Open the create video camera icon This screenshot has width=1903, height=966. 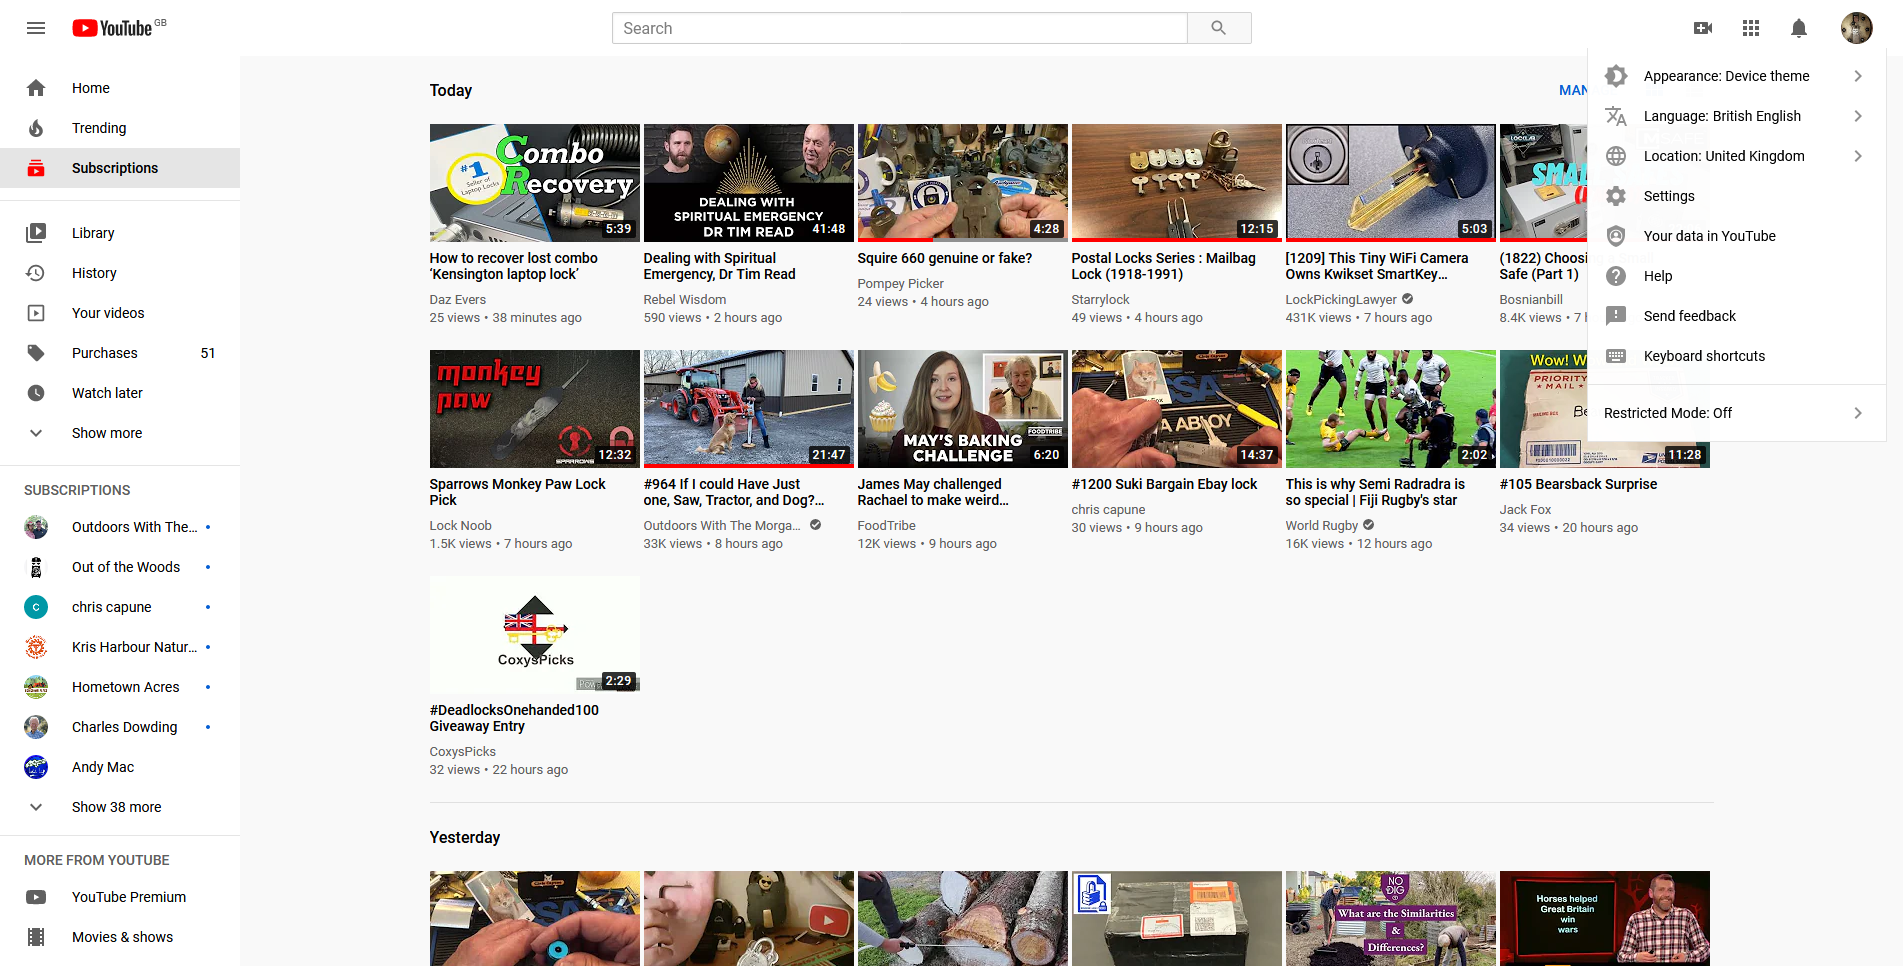tap(1703, 28)
